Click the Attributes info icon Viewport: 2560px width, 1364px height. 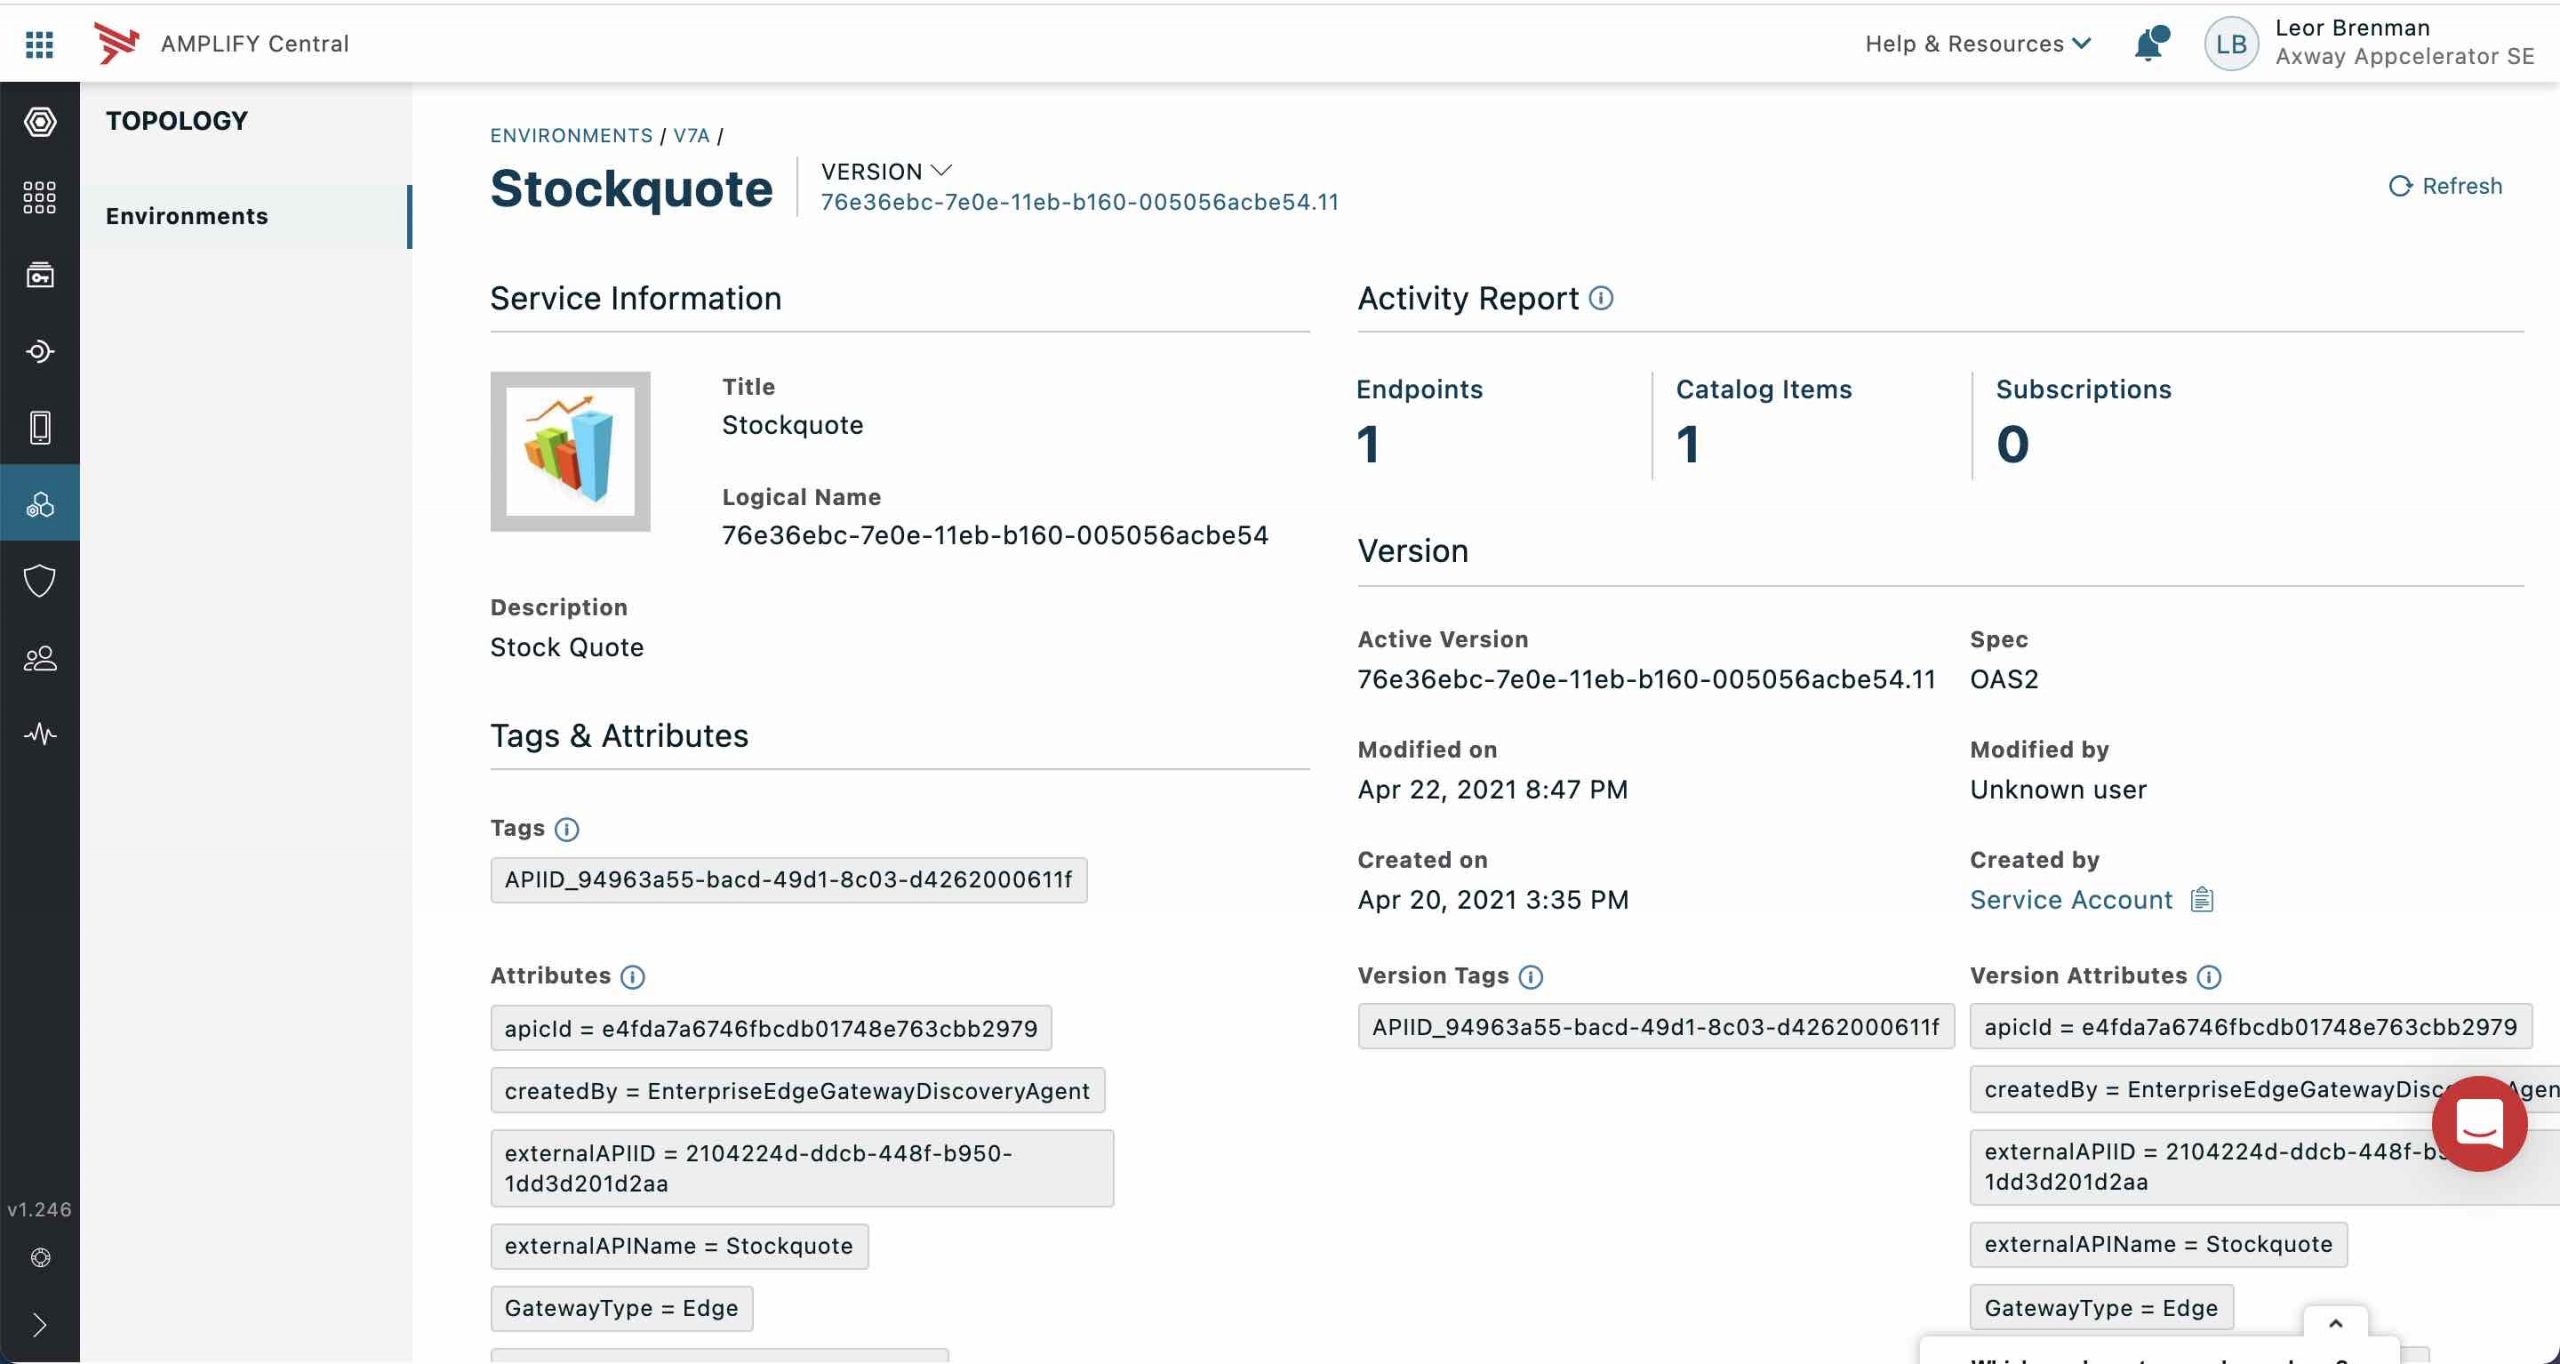click(633, 977)
